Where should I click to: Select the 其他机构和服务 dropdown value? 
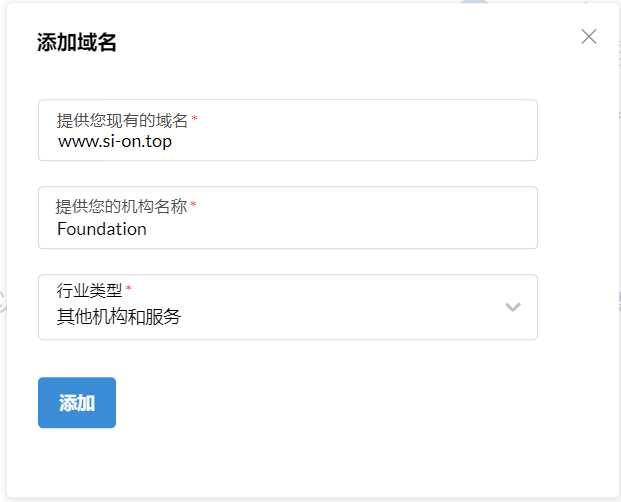tap(119, 318)
